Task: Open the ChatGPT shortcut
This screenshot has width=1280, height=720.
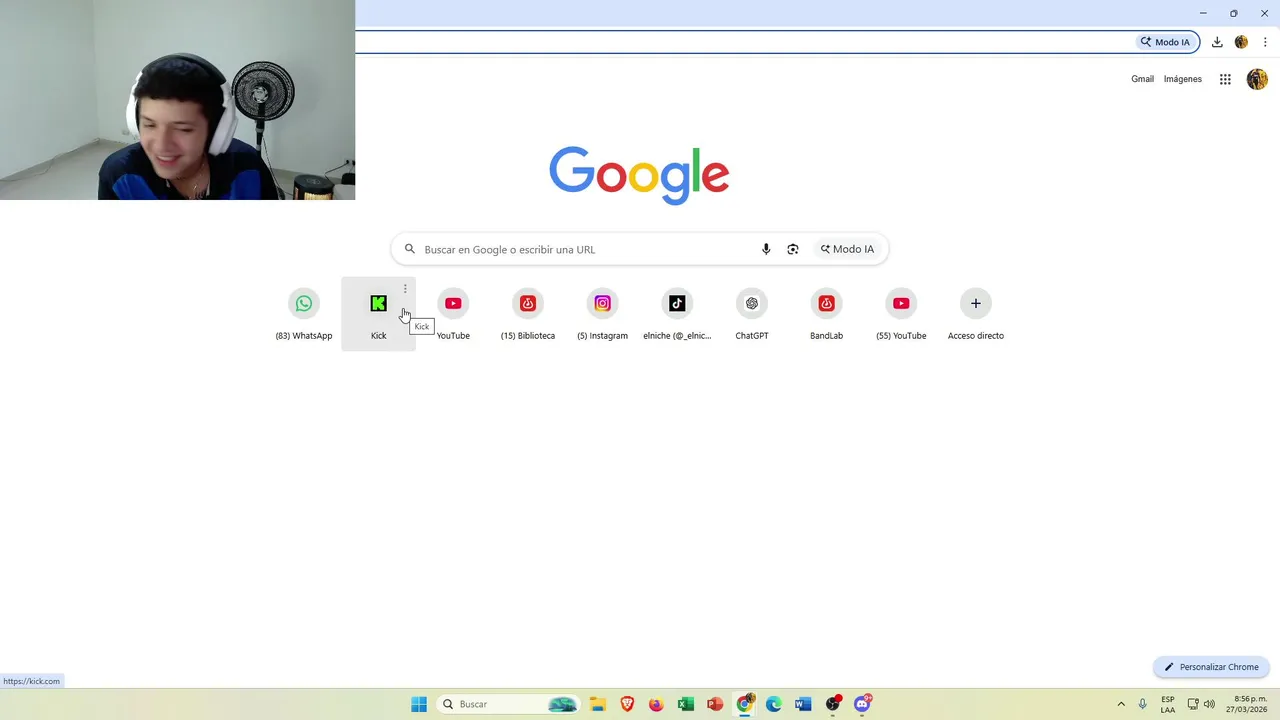Action: pyautogui.click(x=752, y=314)
